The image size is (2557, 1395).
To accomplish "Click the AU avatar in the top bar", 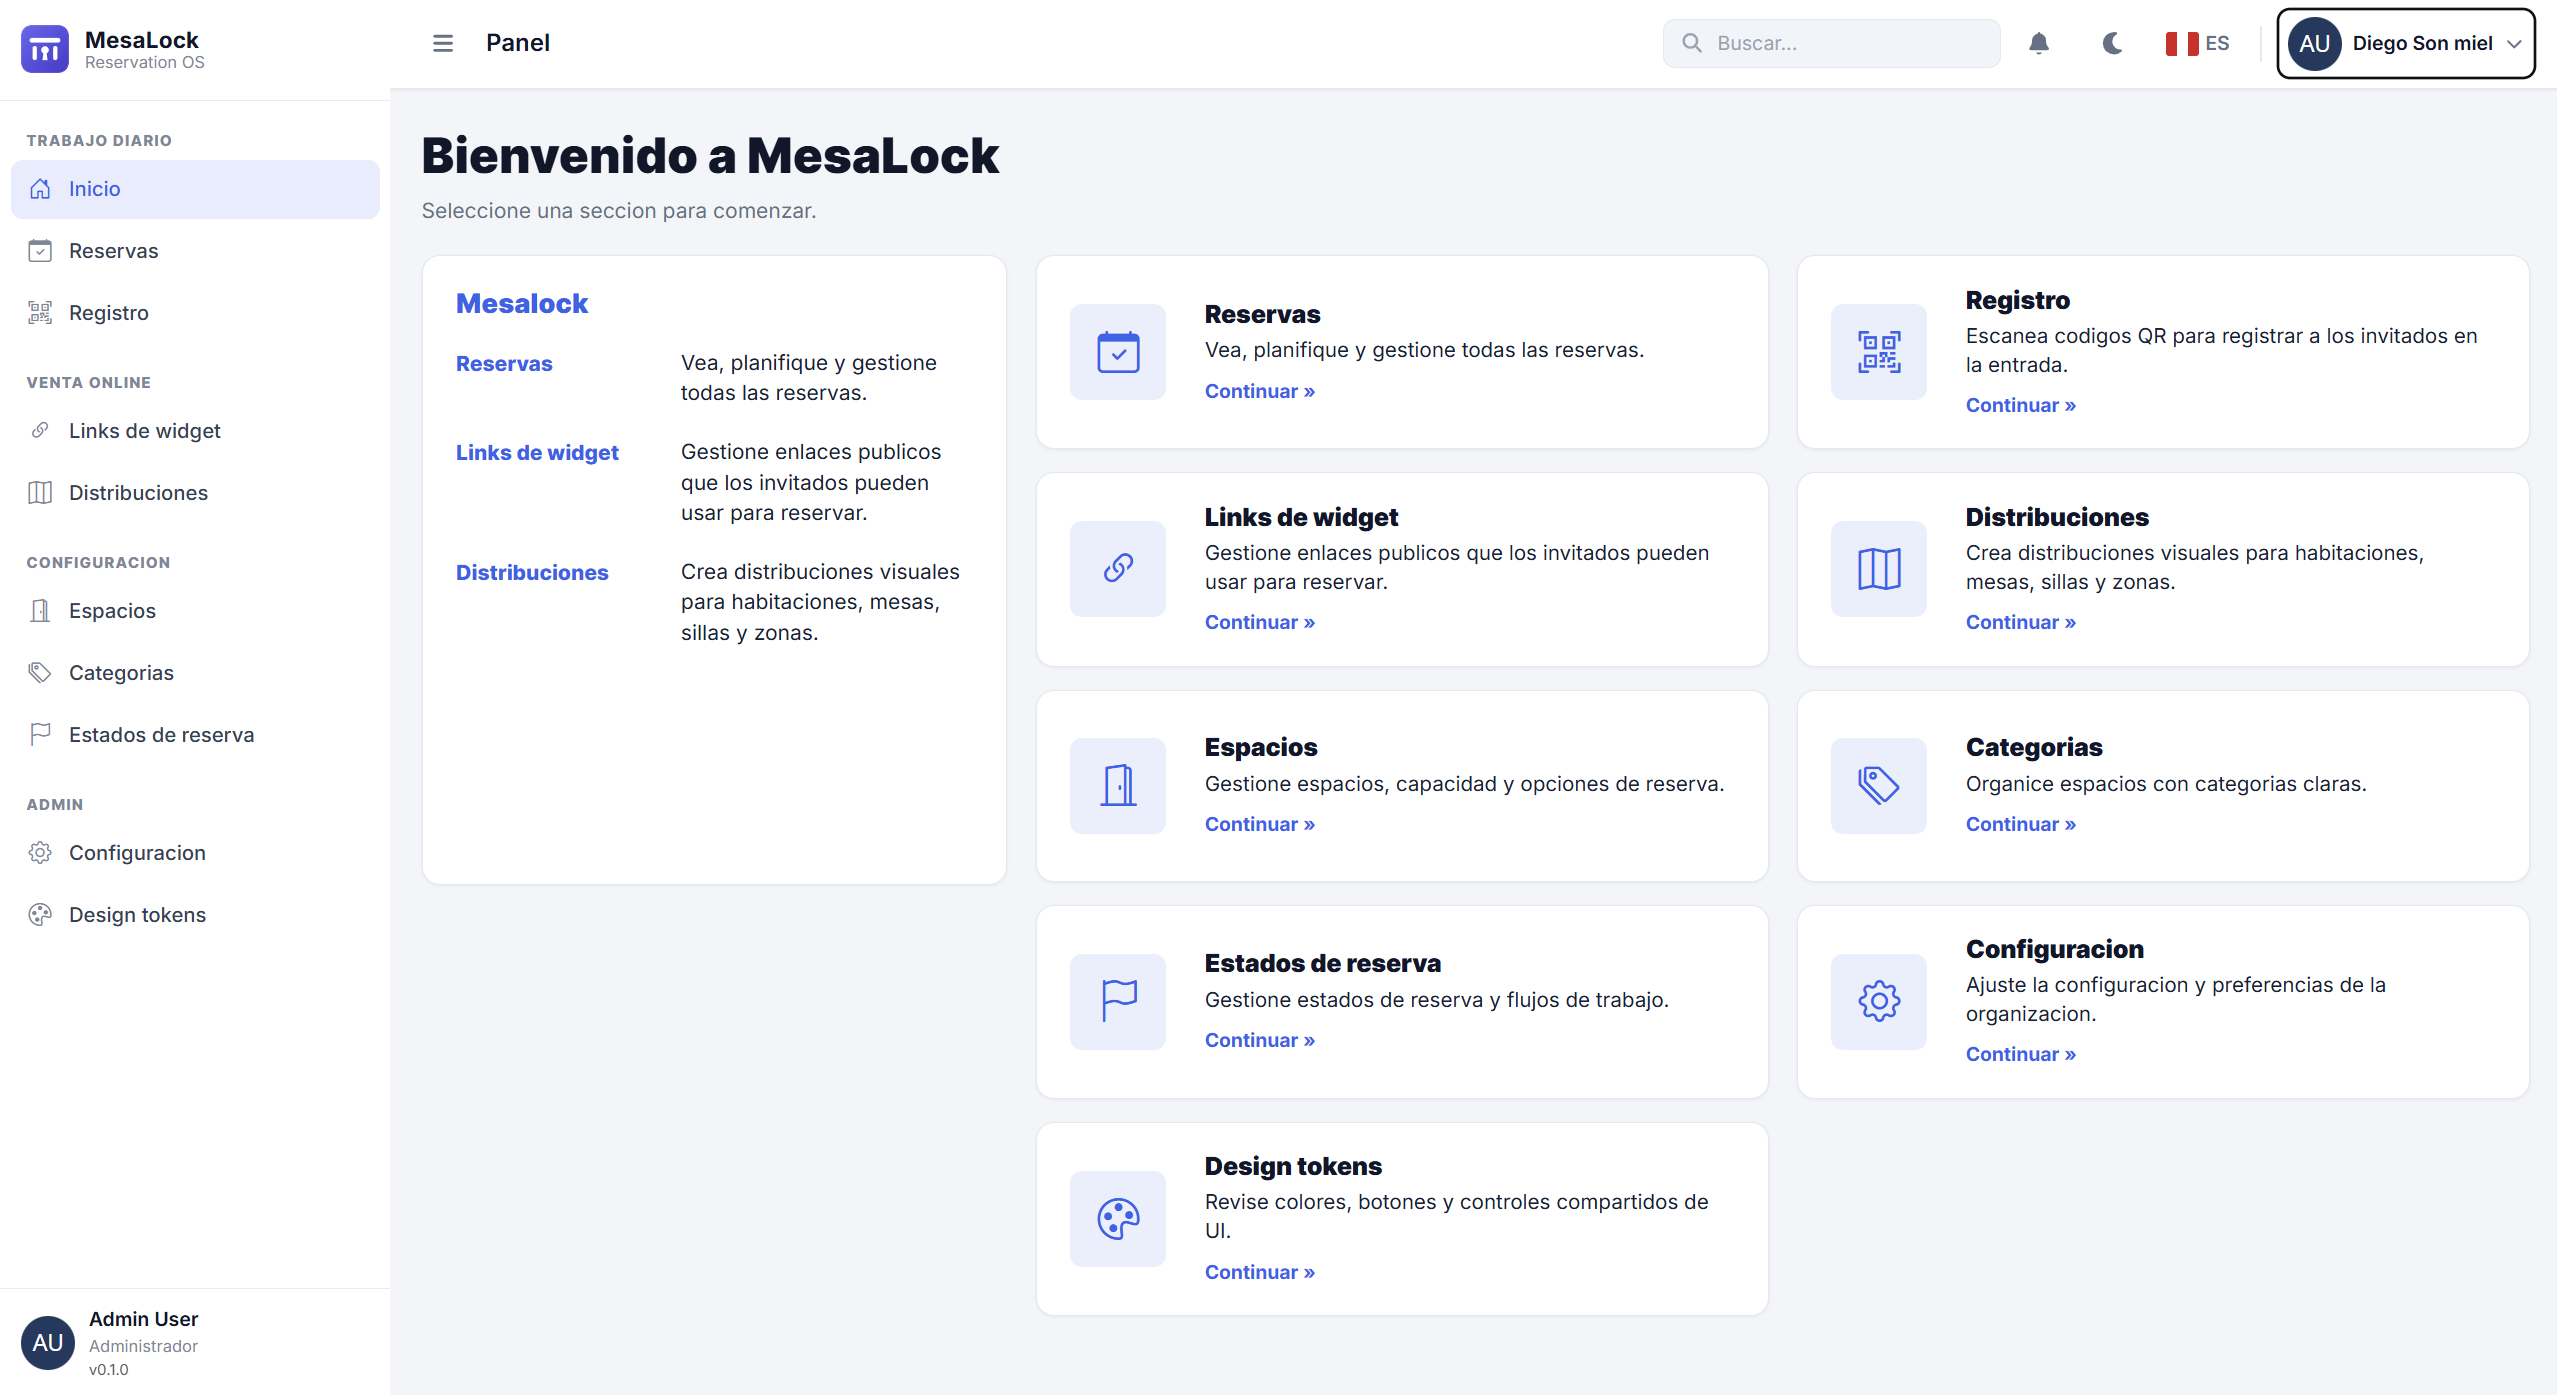I will coord(2315,43).
